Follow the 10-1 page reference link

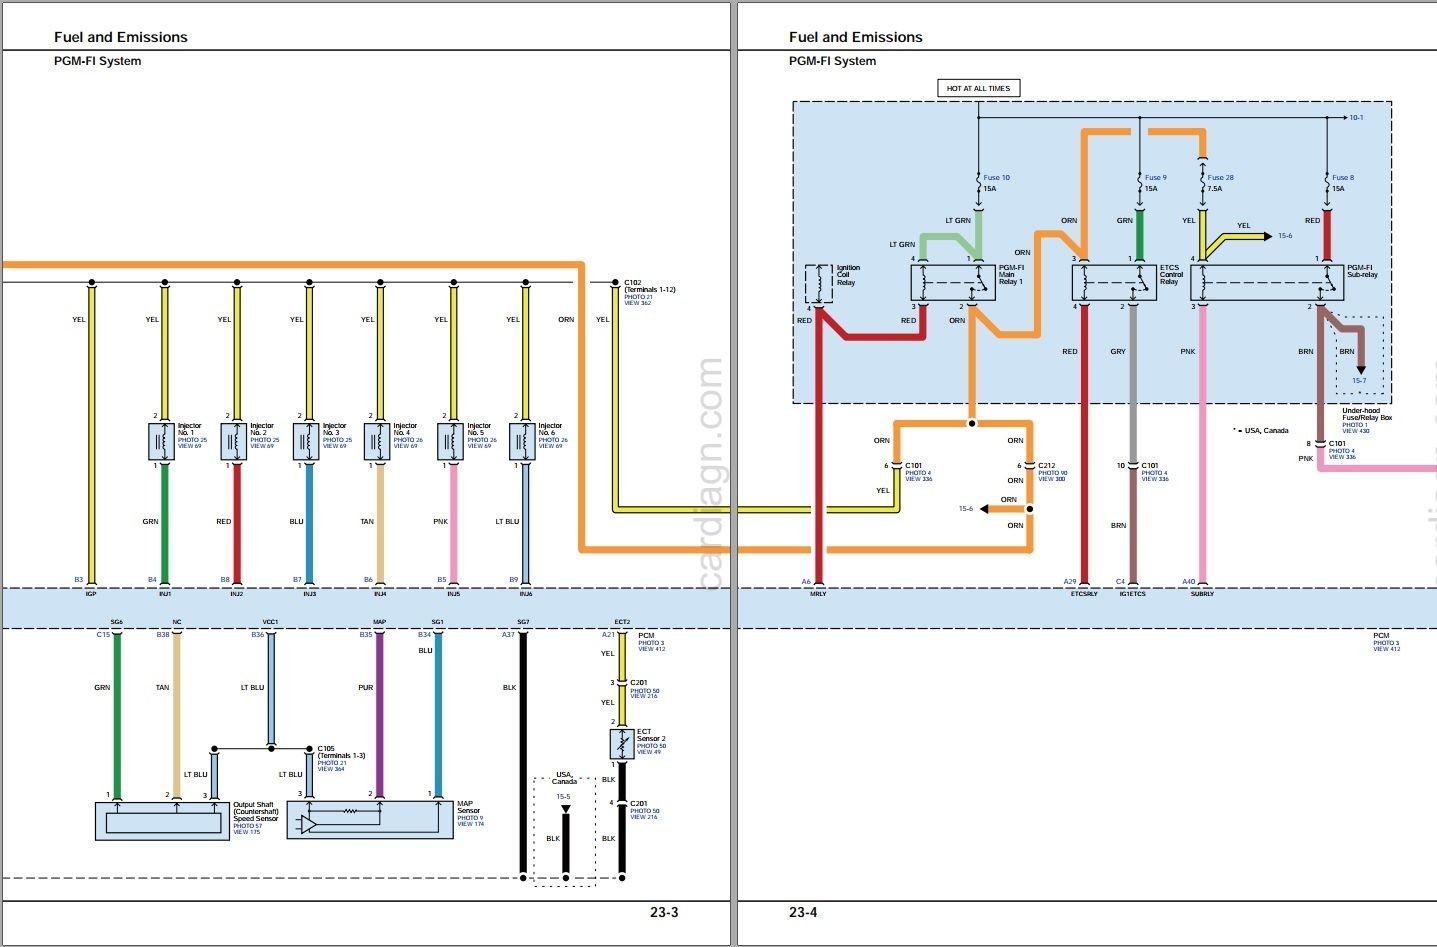click(1356, 118)
